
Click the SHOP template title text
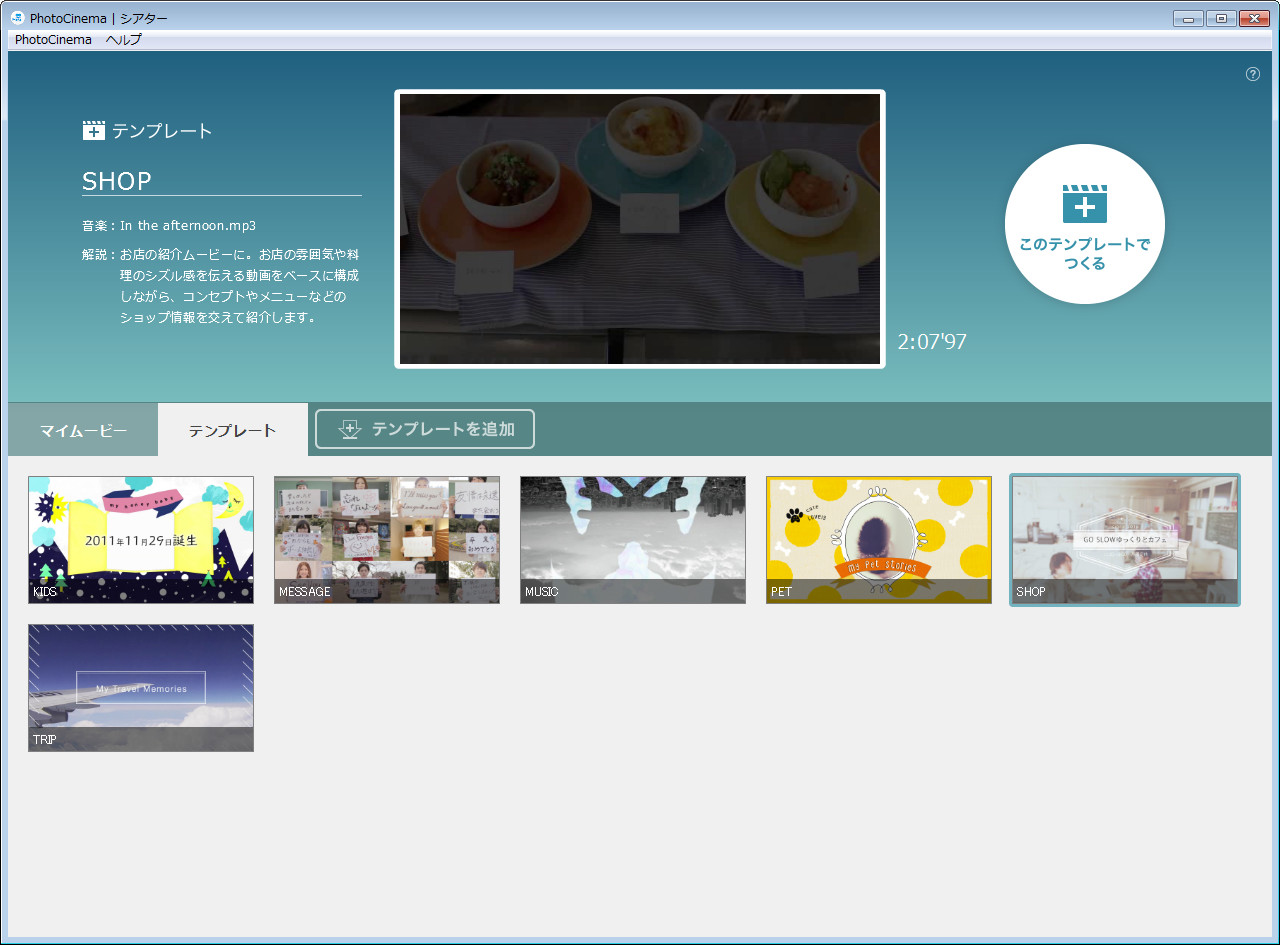pos(117,181)
